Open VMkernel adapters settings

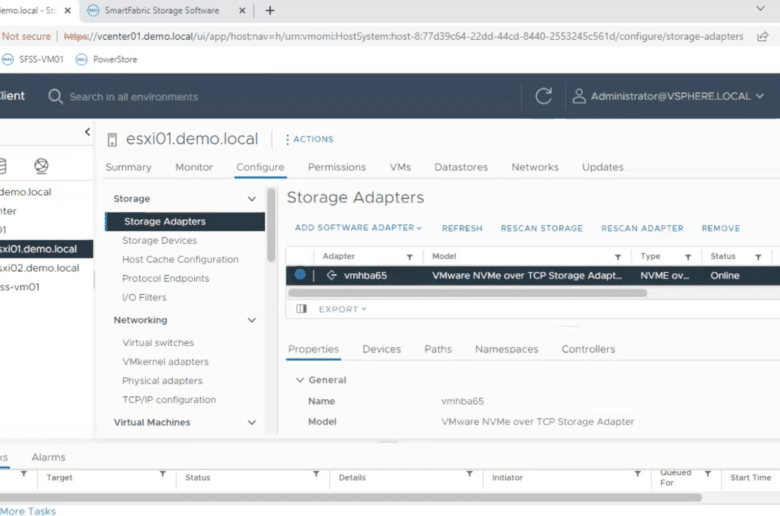pos(165,362)
